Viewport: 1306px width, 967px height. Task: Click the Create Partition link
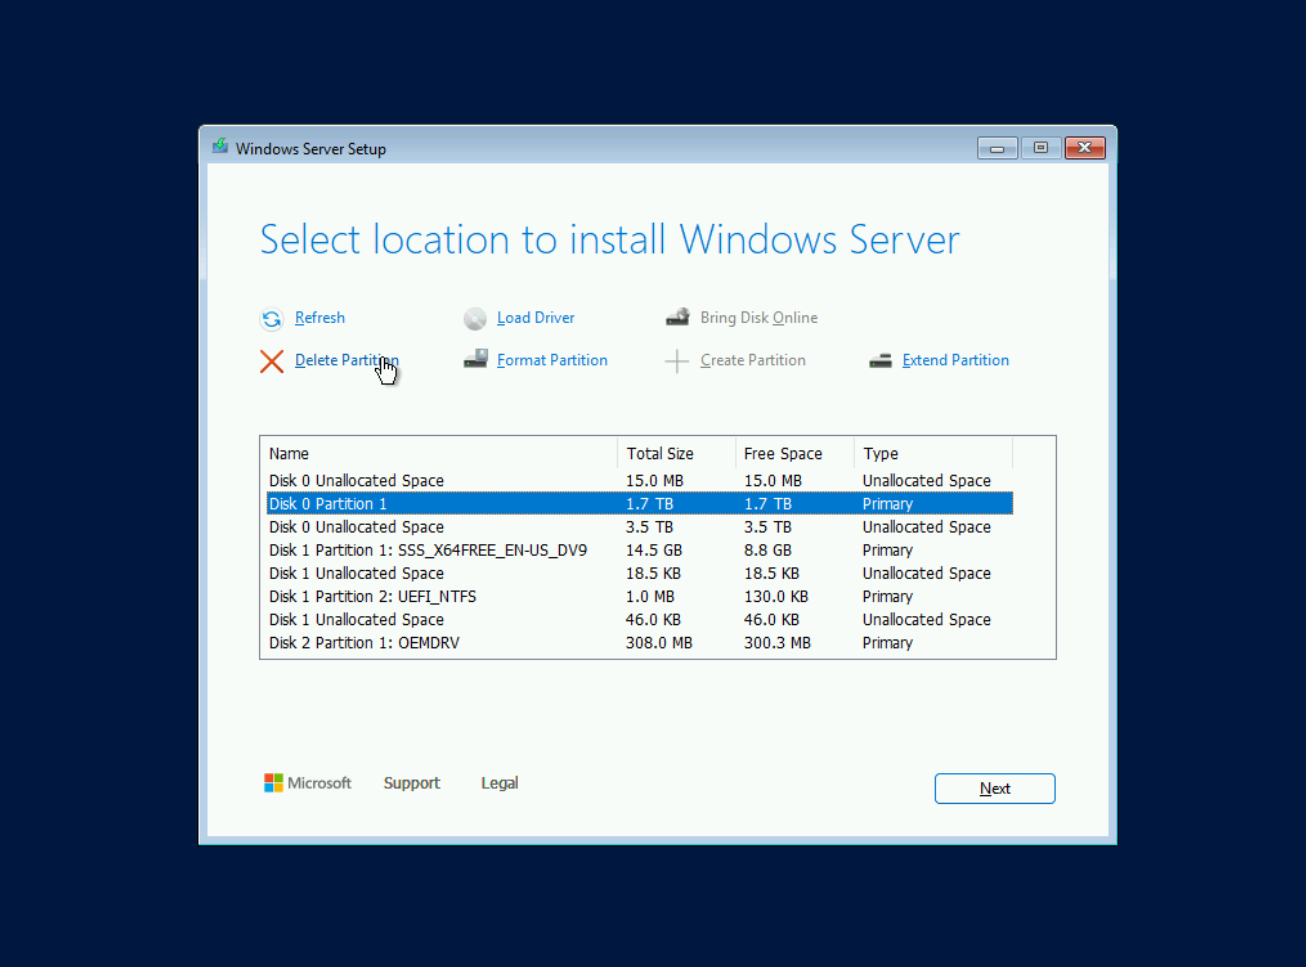pos(753,360)
